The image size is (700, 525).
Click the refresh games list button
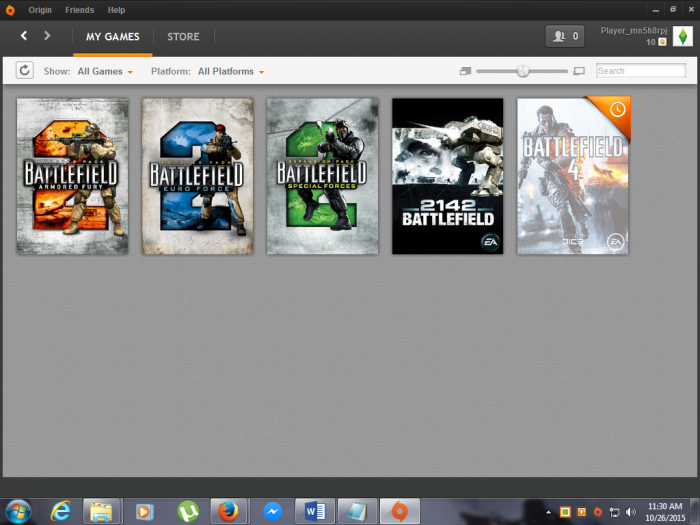point(25,71)
